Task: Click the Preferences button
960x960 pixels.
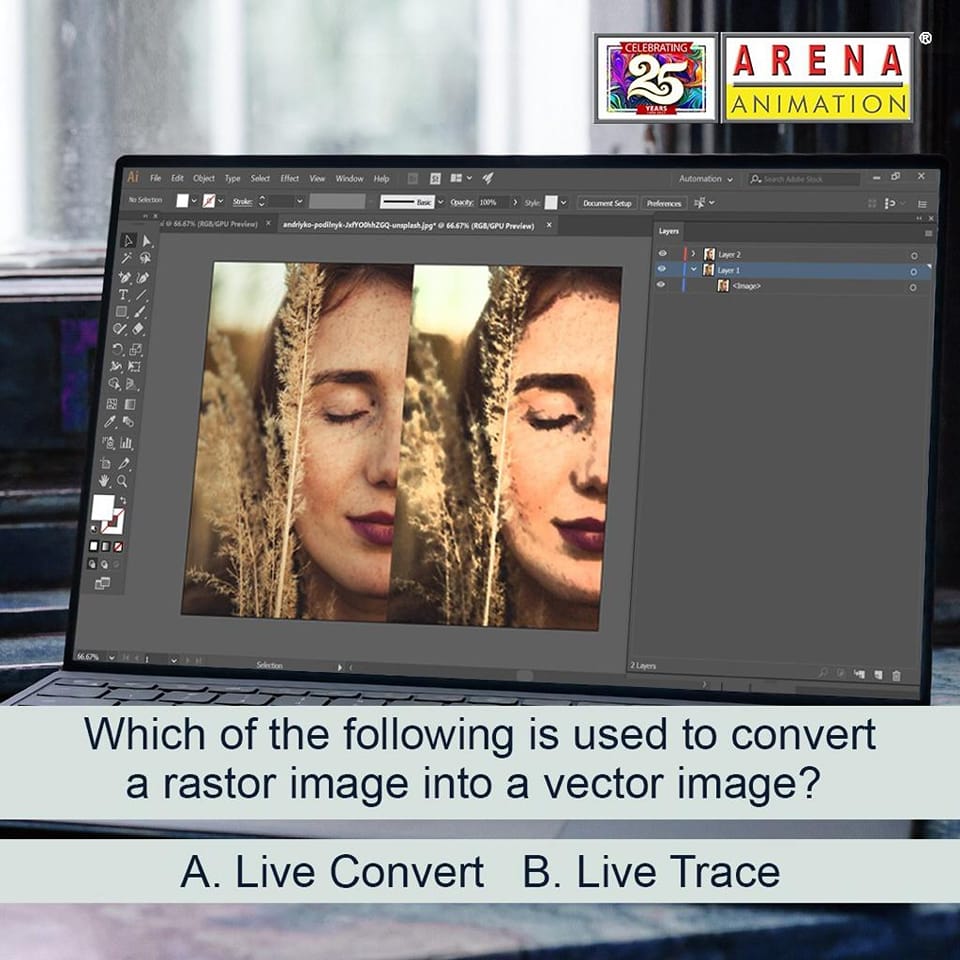Action: [664, 203]
